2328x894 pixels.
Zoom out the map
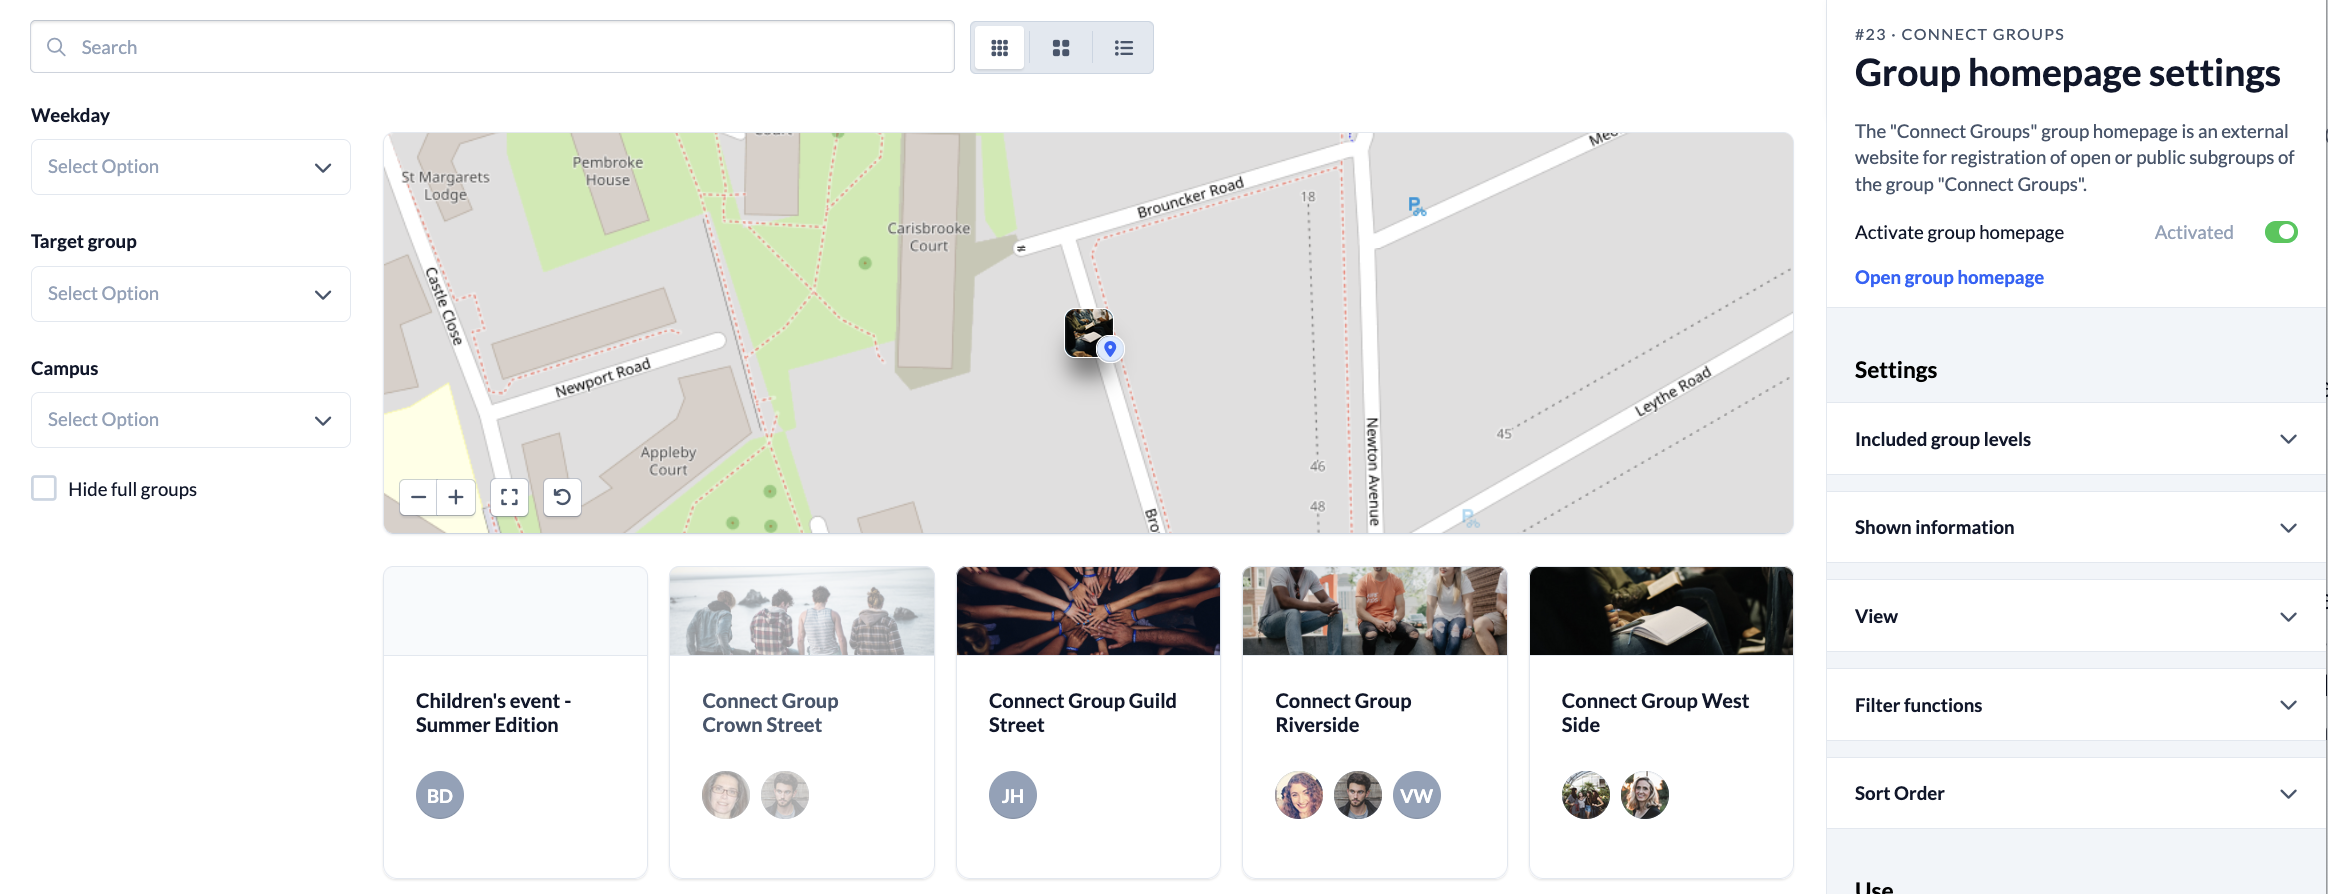(419, 497)
